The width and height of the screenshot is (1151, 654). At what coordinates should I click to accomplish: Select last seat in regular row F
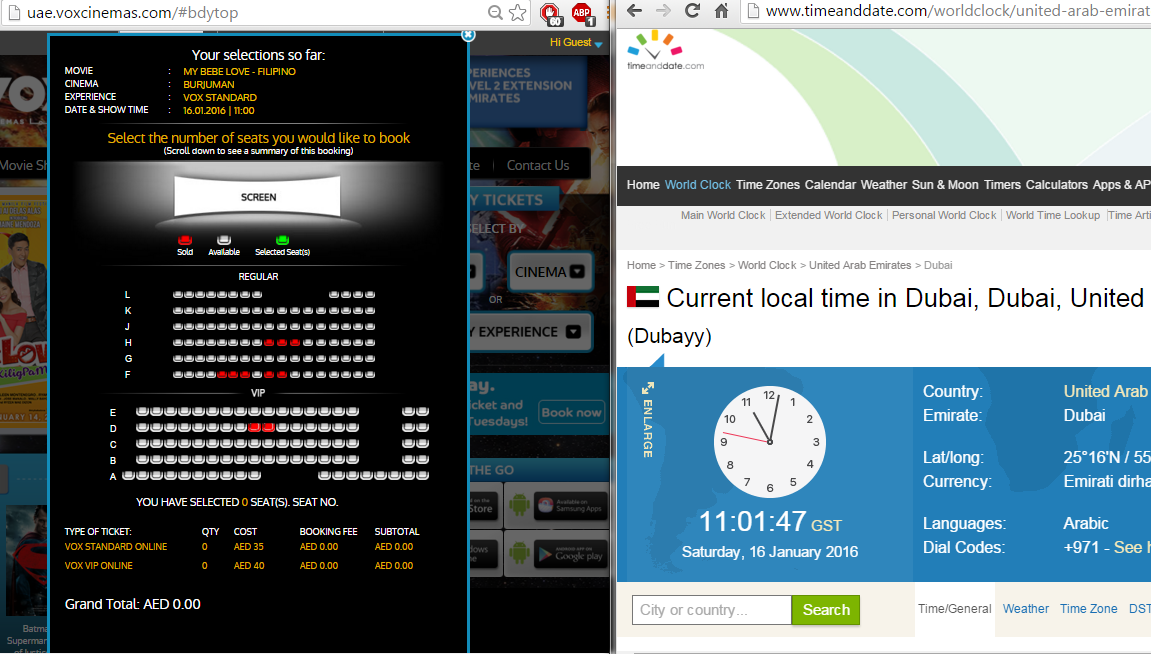click(x=370, y=375)
